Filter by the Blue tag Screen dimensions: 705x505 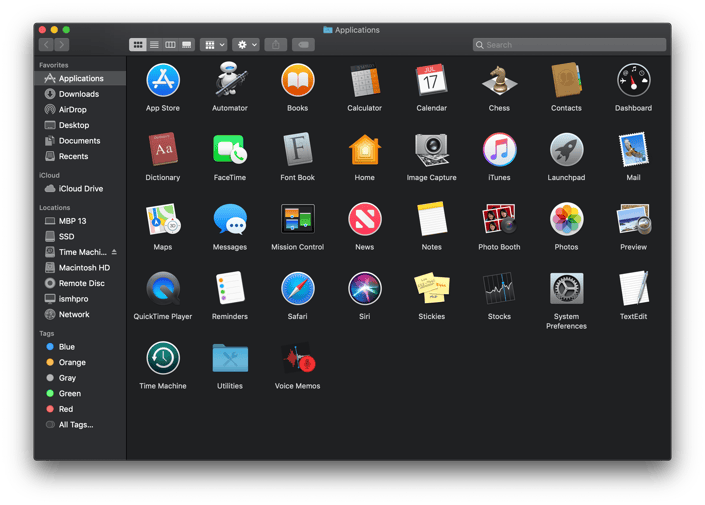pyautogui.click(x=80, y=347)
